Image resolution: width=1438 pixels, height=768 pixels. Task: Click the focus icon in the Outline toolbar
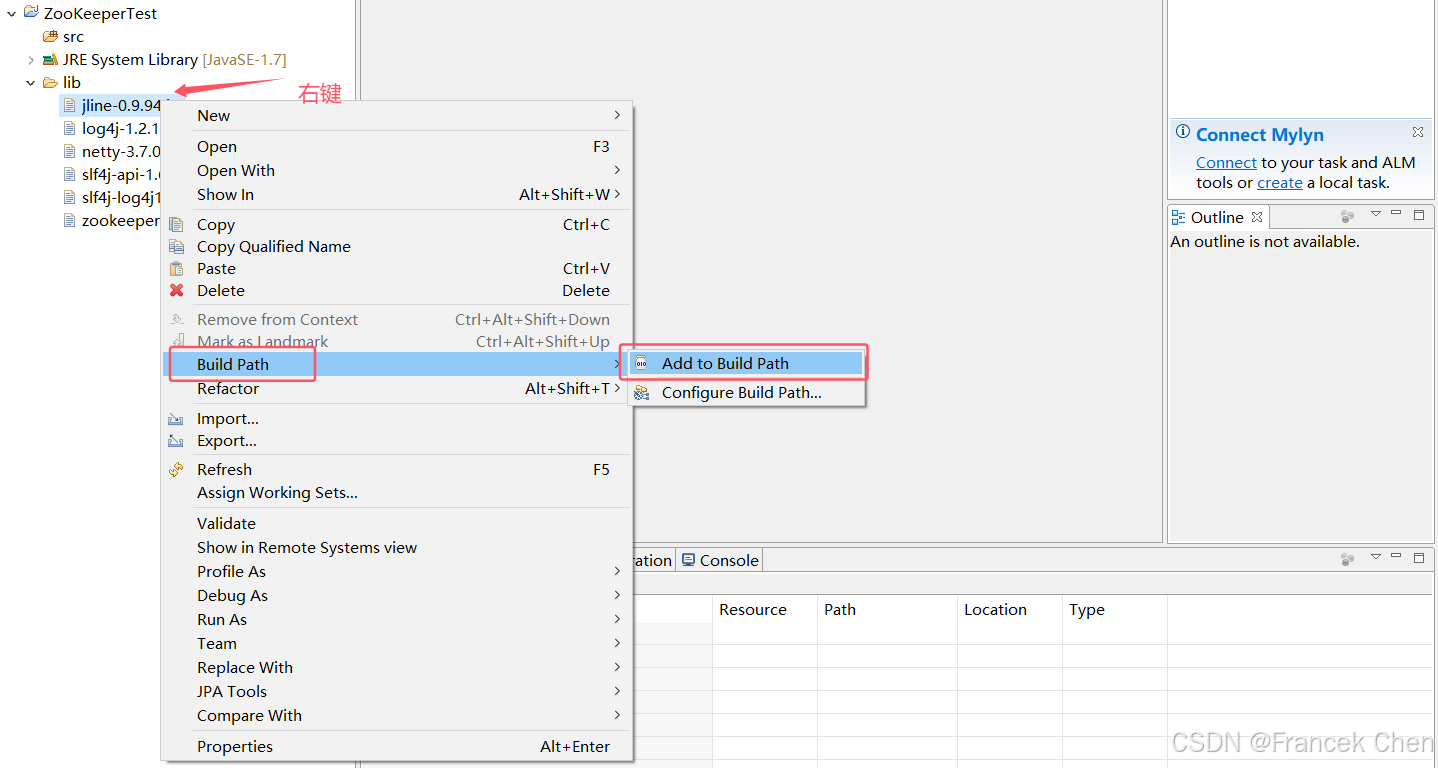[x=1347, y=216]
